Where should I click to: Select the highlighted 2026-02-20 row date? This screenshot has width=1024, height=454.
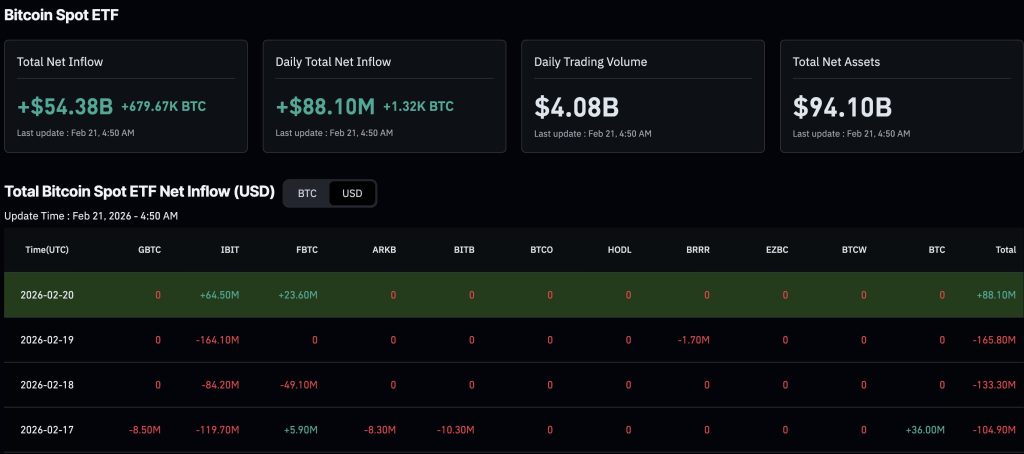tap(47, 295)
